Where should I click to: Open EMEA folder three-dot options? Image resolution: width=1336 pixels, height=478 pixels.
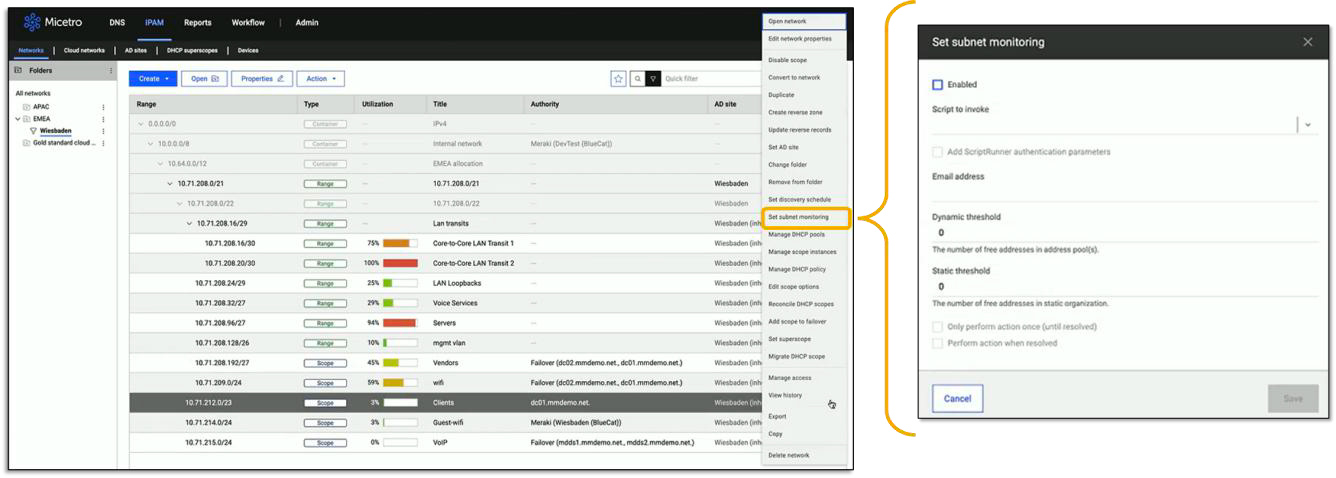(x=102, y=119)
